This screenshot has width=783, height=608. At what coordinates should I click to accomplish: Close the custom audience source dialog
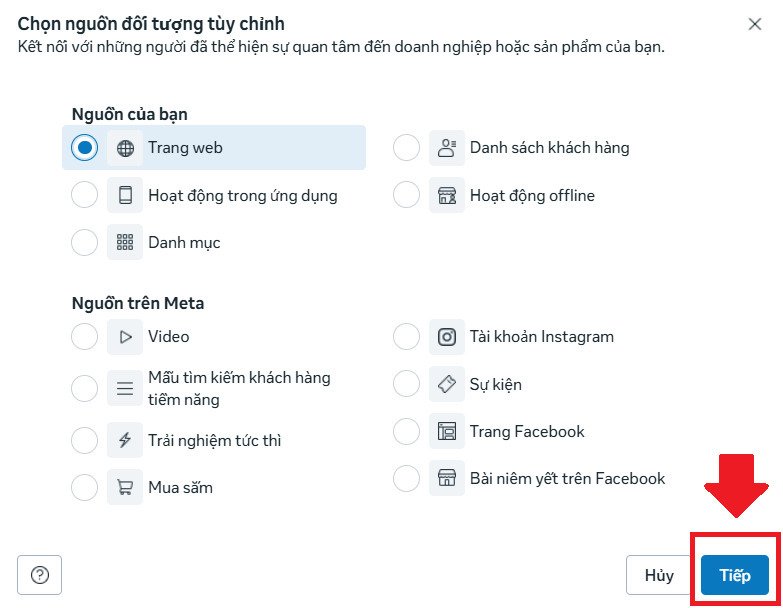[x=755, y=24]
